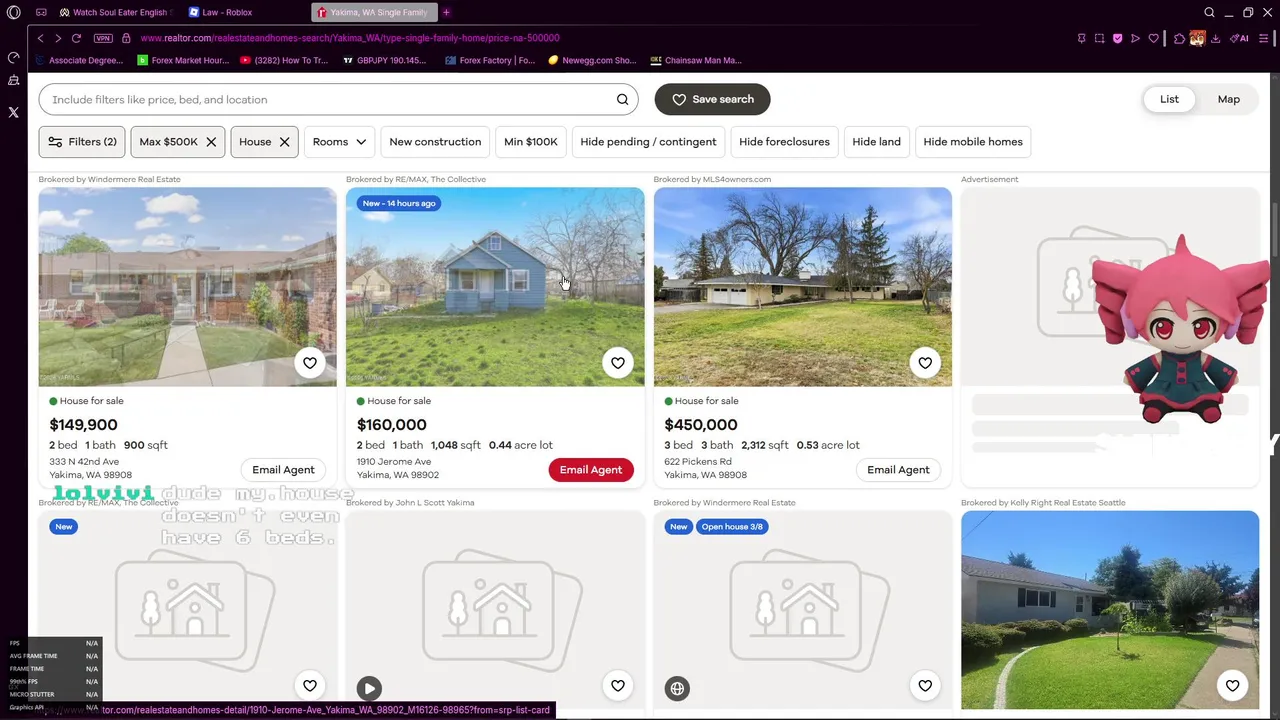The height and width of the screenshot is (720, 1280).
Task: Favorite the Kelly Right Real Estate listing
Action: [1232, 686]
